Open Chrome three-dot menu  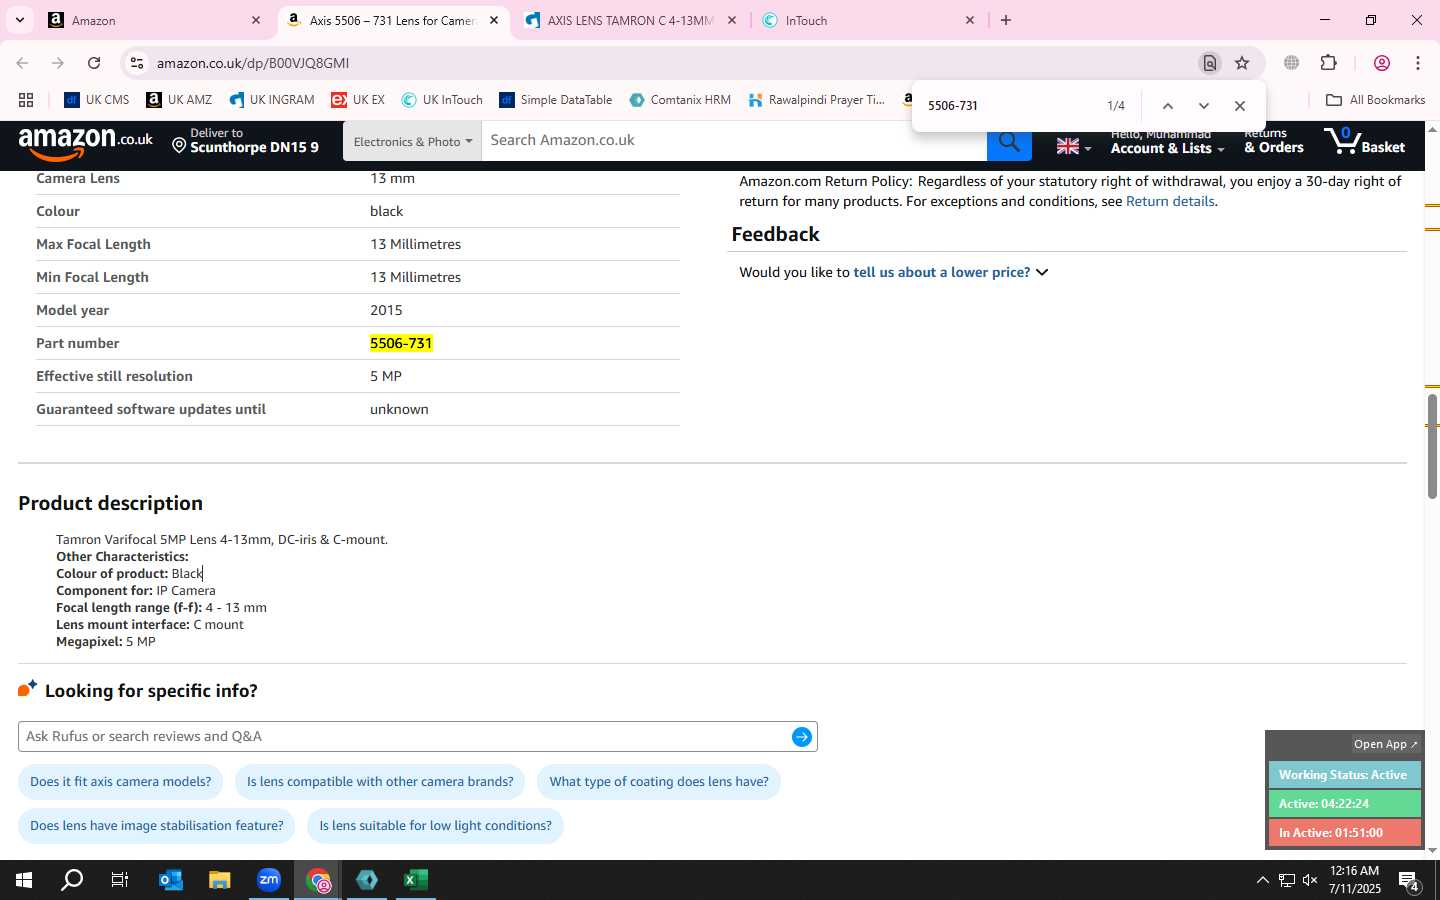coord(1418,63)
